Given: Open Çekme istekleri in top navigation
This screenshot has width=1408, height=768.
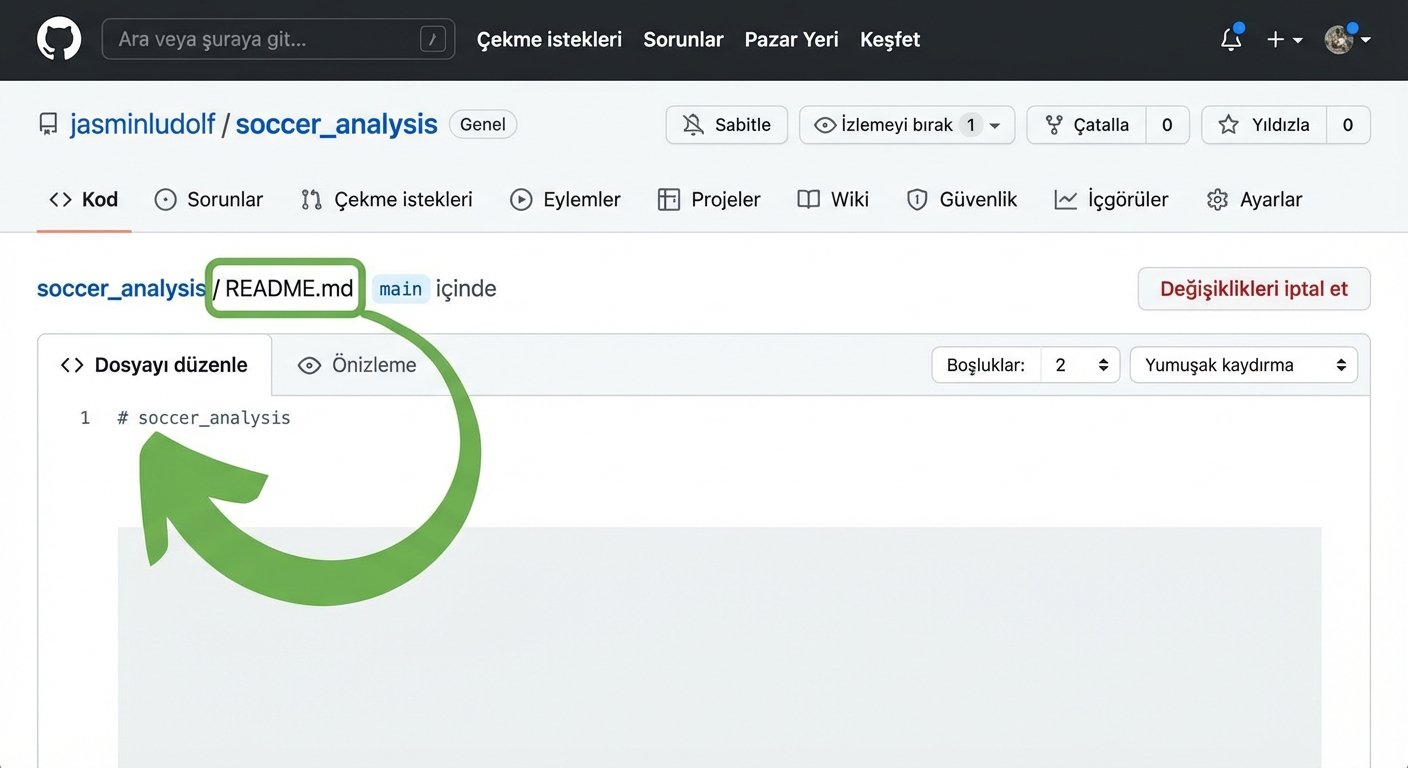Looking at the screenshot, I should (549, 40).
